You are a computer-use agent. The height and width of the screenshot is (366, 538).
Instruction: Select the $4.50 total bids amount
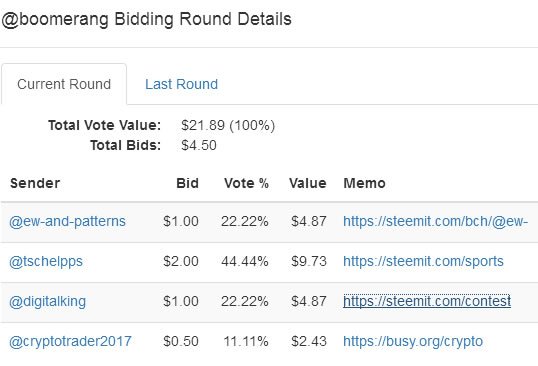pyautogui.click(x=199, y=145)
